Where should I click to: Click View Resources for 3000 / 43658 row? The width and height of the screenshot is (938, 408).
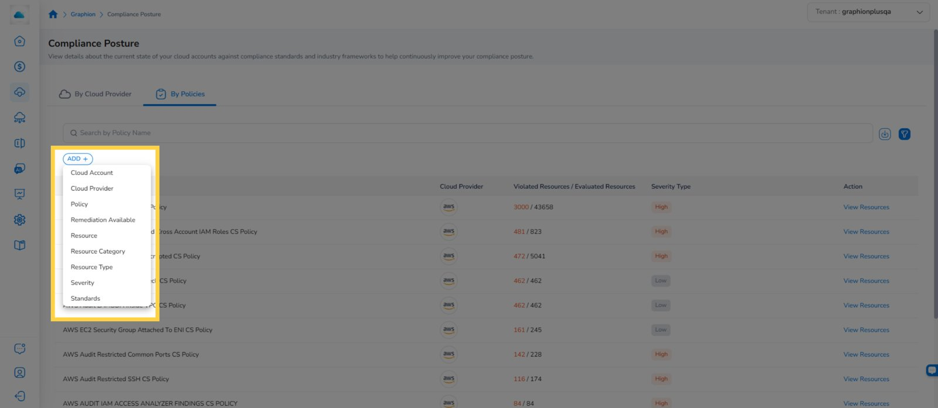(x=866, y=207)
